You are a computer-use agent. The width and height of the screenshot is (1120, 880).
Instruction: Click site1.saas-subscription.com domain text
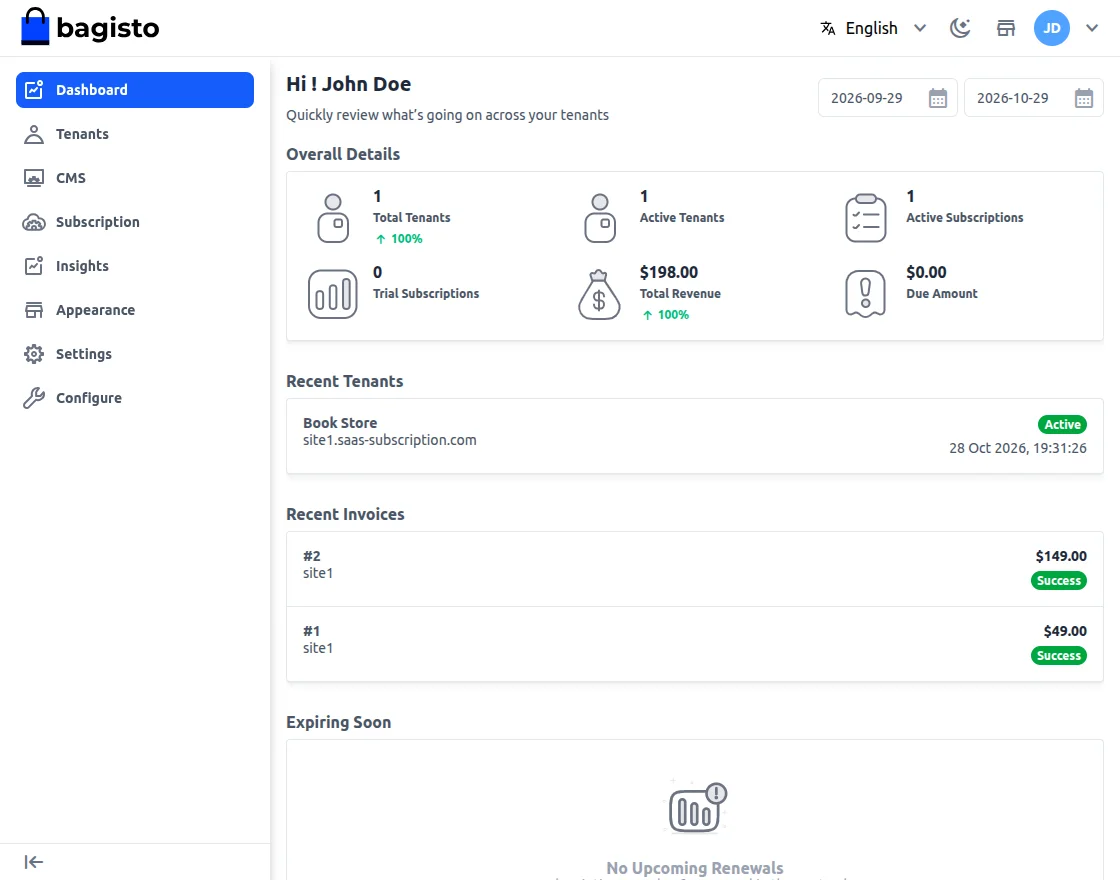[x=389, y=440]
